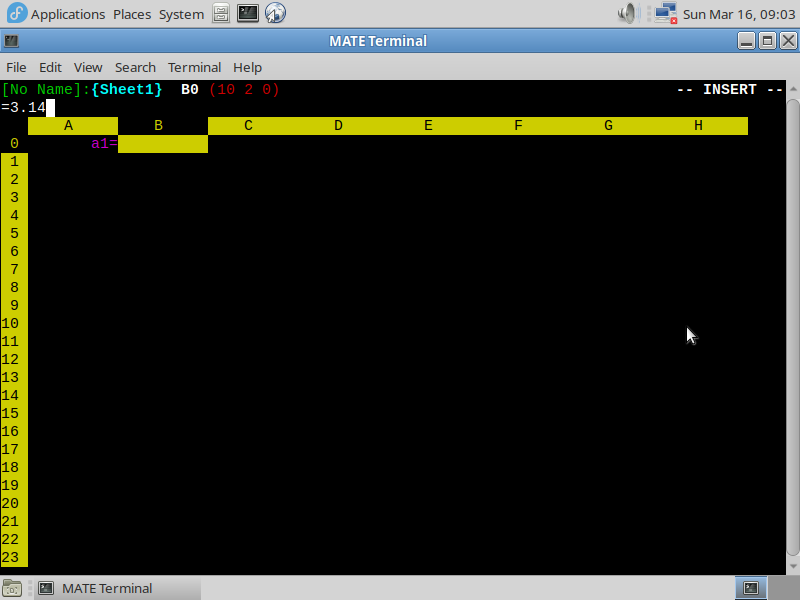Launch the file manager from panel
The width and height of the screenshot is (800, 600).
(221, 14)
